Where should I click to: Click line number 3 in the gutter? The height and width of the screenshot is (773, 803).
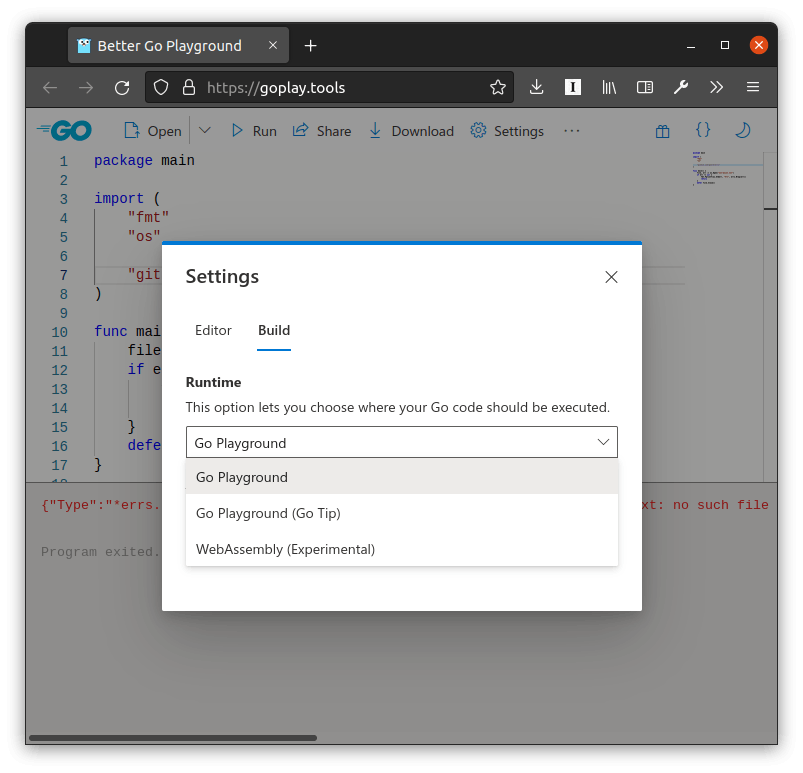[64, 199]
